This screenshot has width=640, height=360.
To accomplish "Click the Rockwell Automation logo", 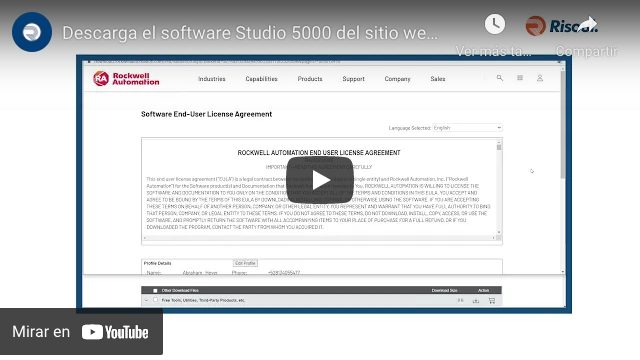I will pos(126,78).
